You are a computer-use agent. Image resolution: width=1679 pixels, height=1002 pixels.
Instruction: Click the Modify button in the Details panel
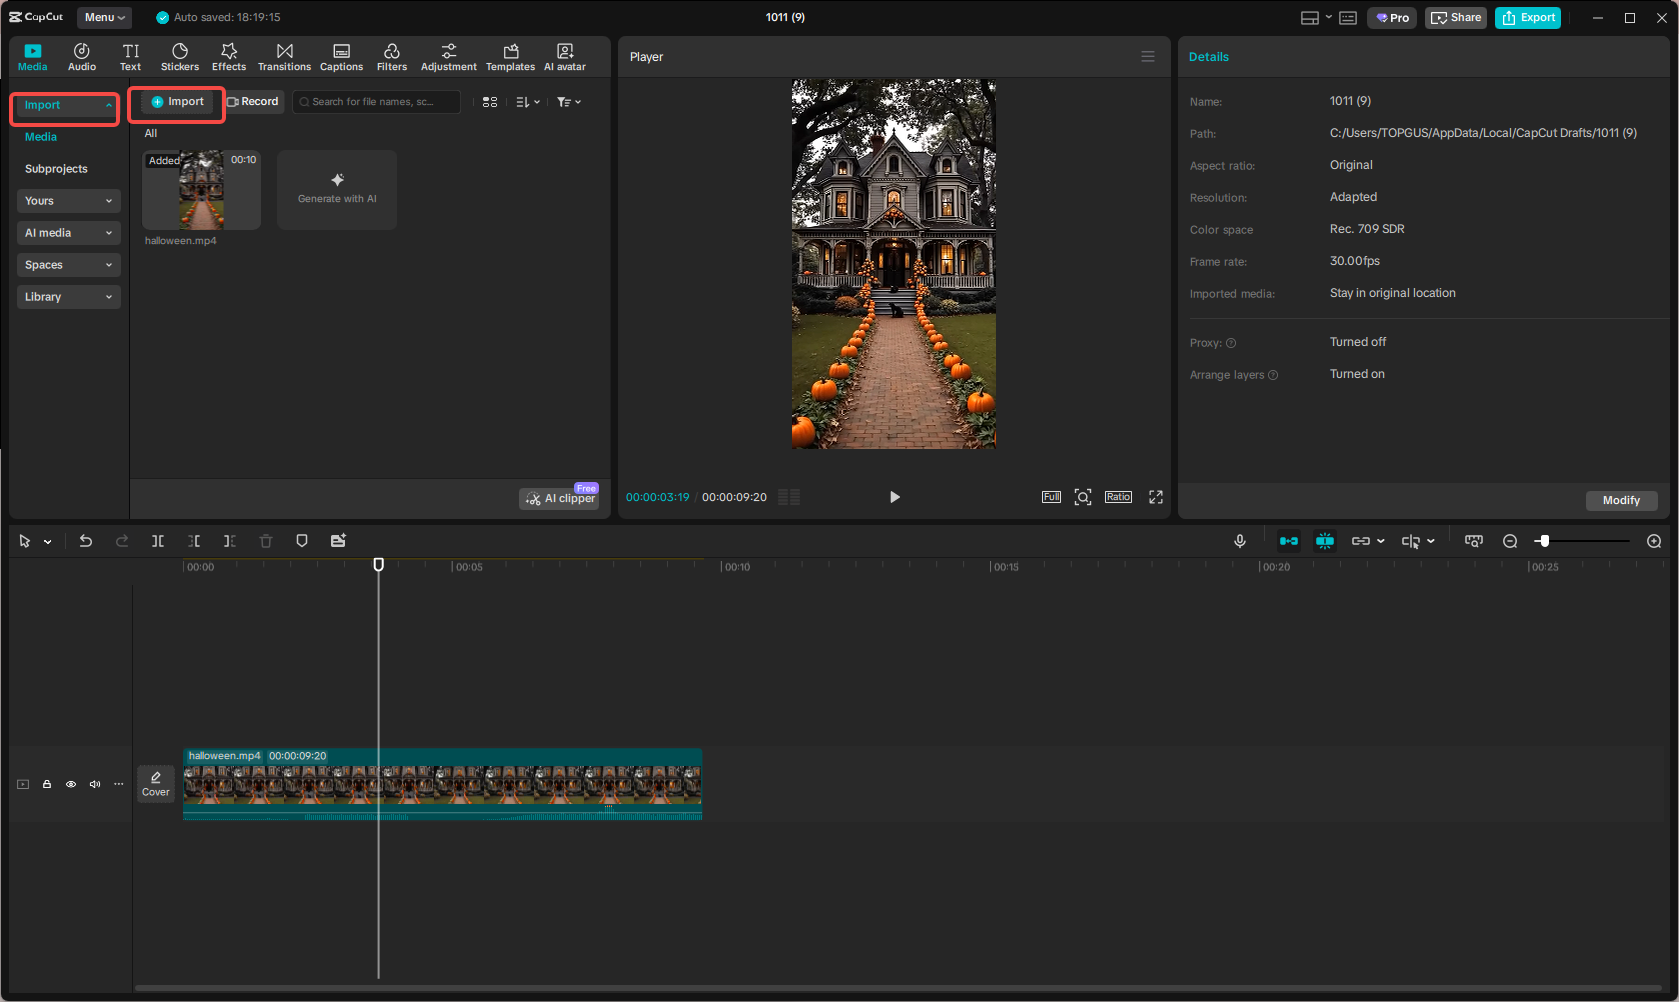(x=1621, y=500)
